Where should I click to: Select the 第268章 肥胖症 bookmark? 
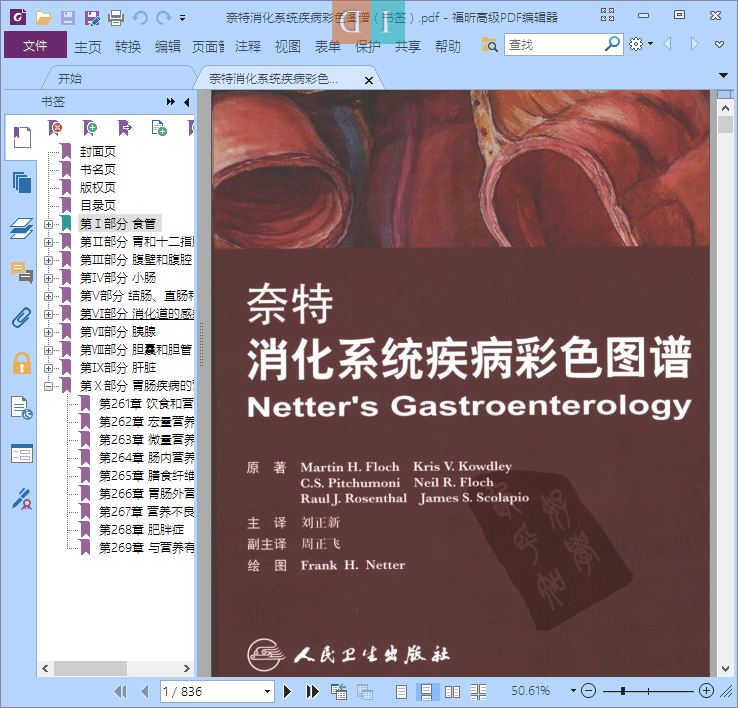coord(141,530)
